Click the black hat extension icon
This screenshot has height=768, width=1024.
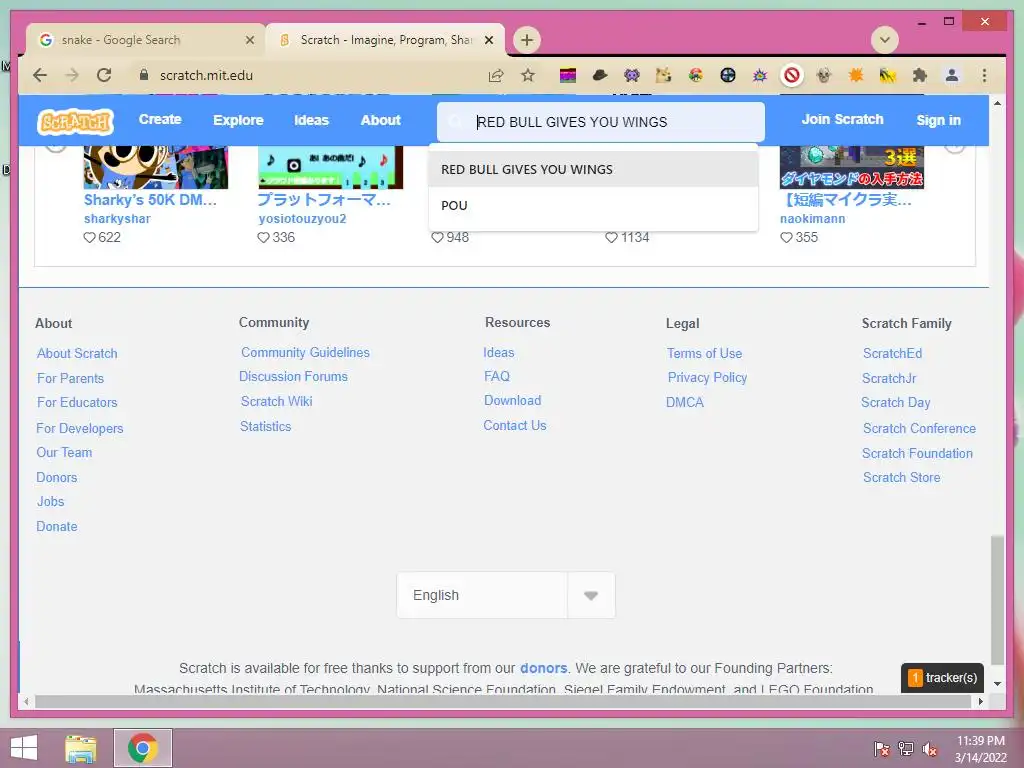tap(600, 76)
